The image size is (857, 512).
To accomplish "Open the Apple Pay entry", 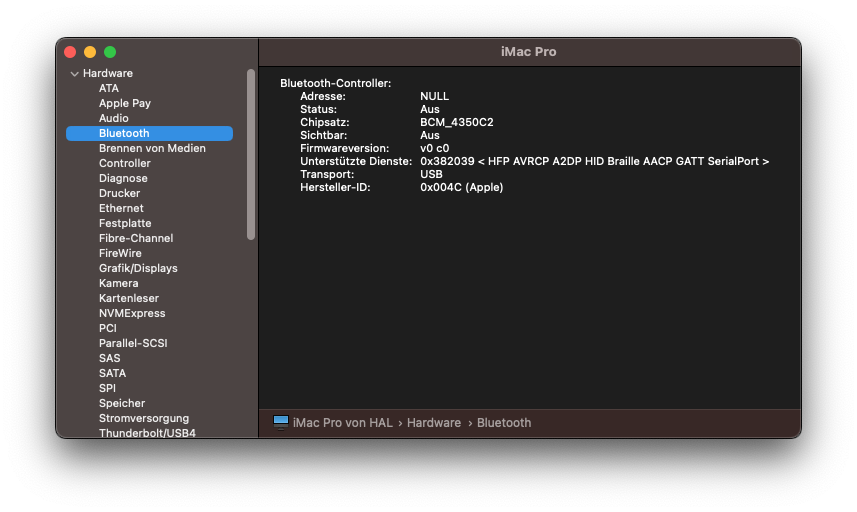I will tap(125, 103).
